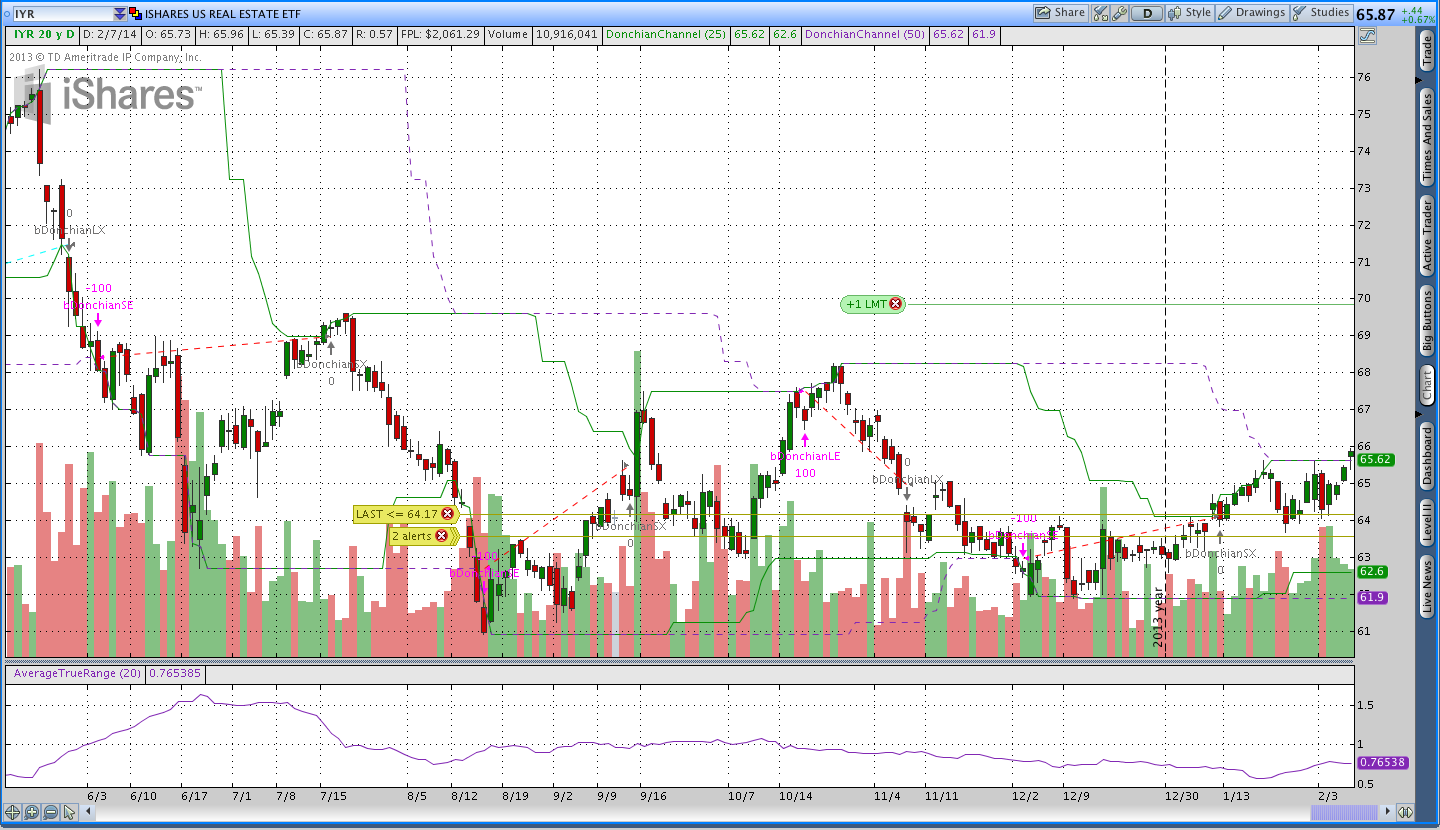Click the color link squares icon
The height and width of the screenshot is (830, 1440).
tap(136, 14)
